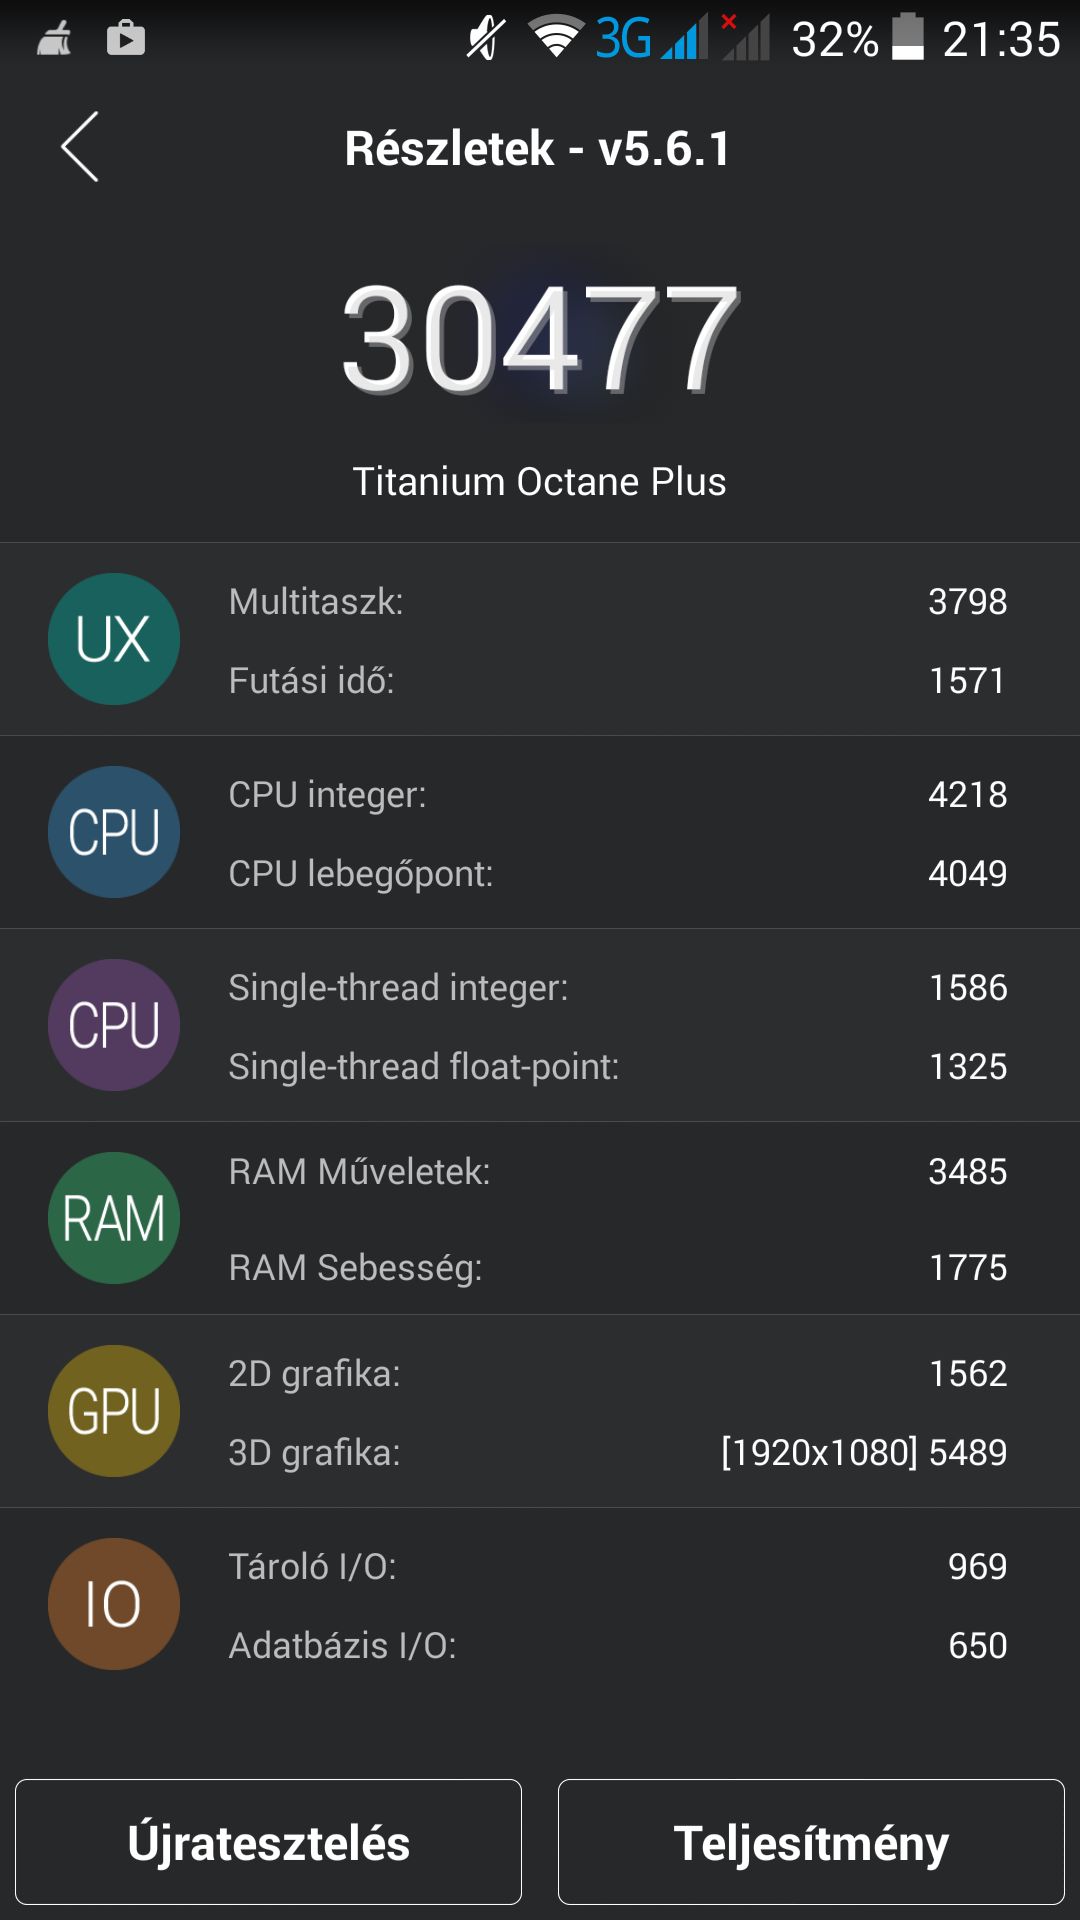Select the blue CPU category icon
This screenshot has width=1080, height=1920.
(114, 832)
